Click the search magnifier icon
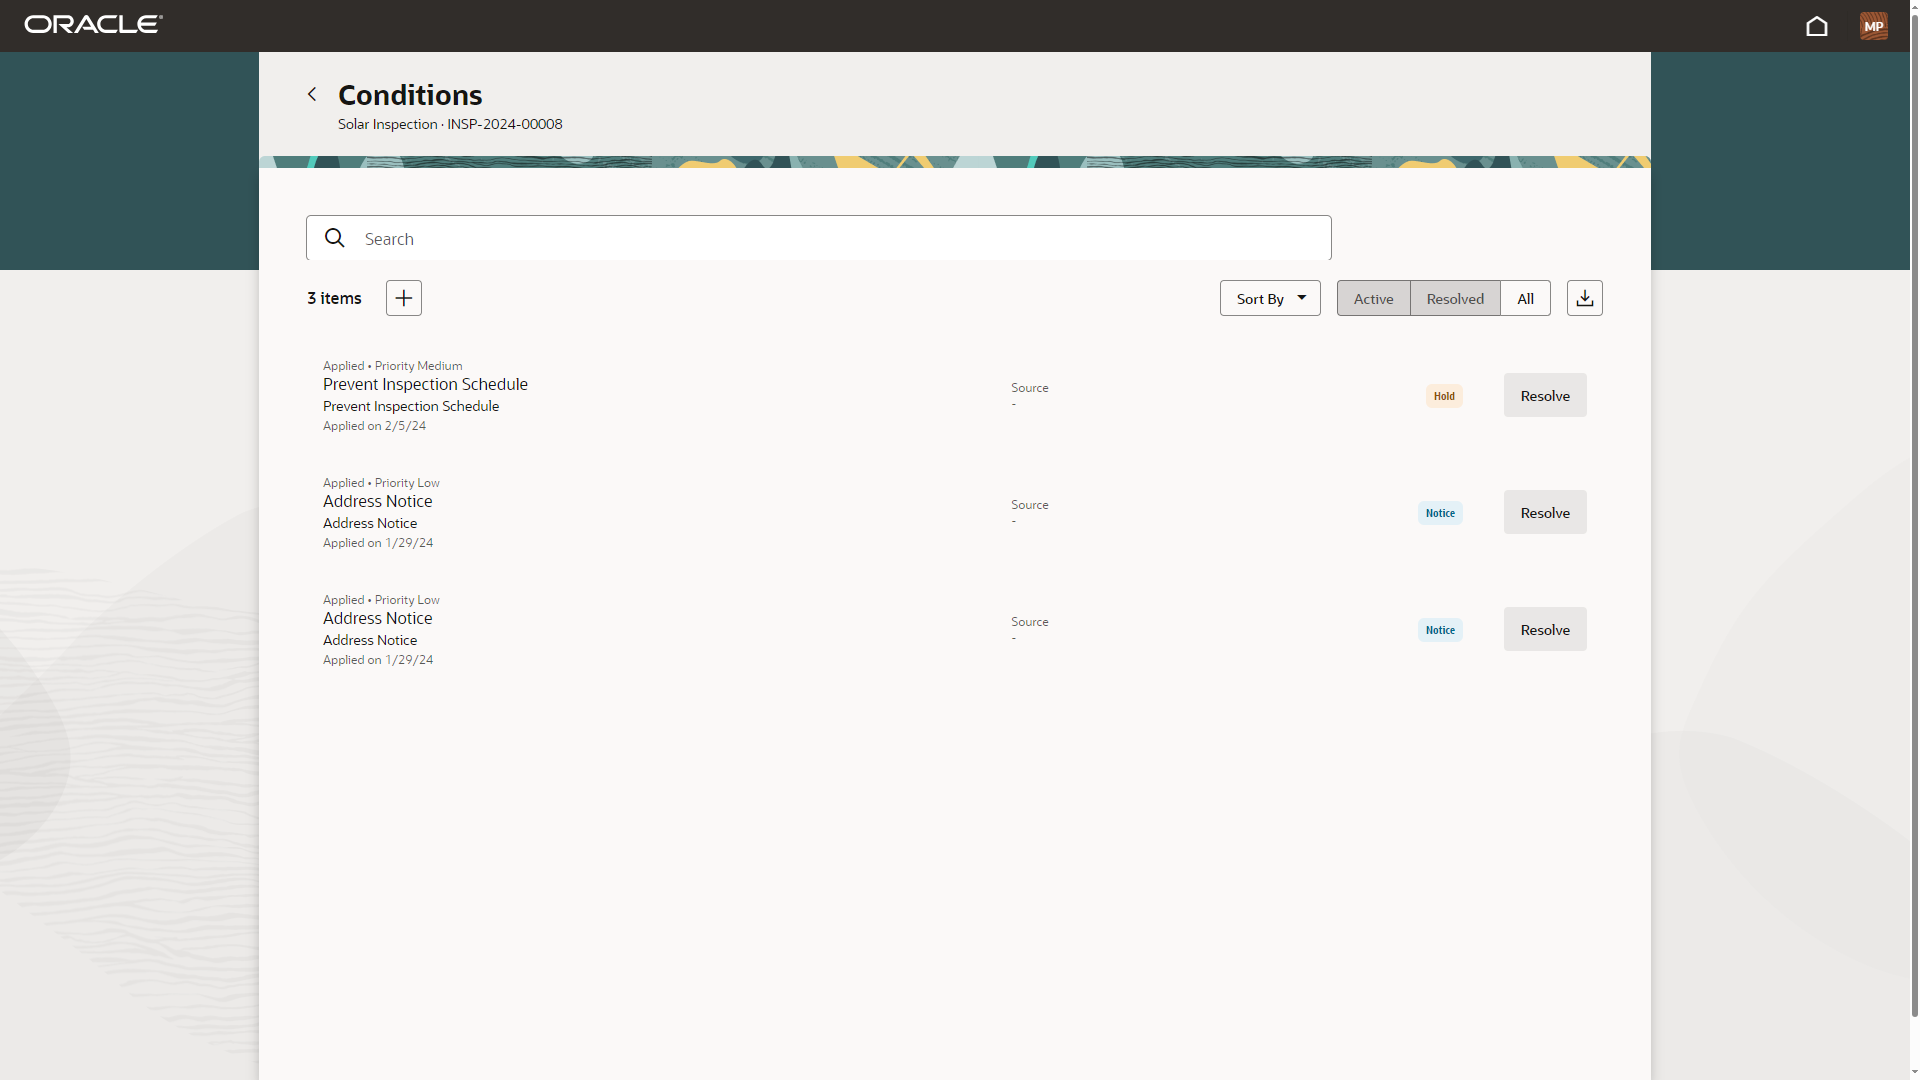The width and height of the screenshot is (1920, 1080). click(x=334, y=238)
